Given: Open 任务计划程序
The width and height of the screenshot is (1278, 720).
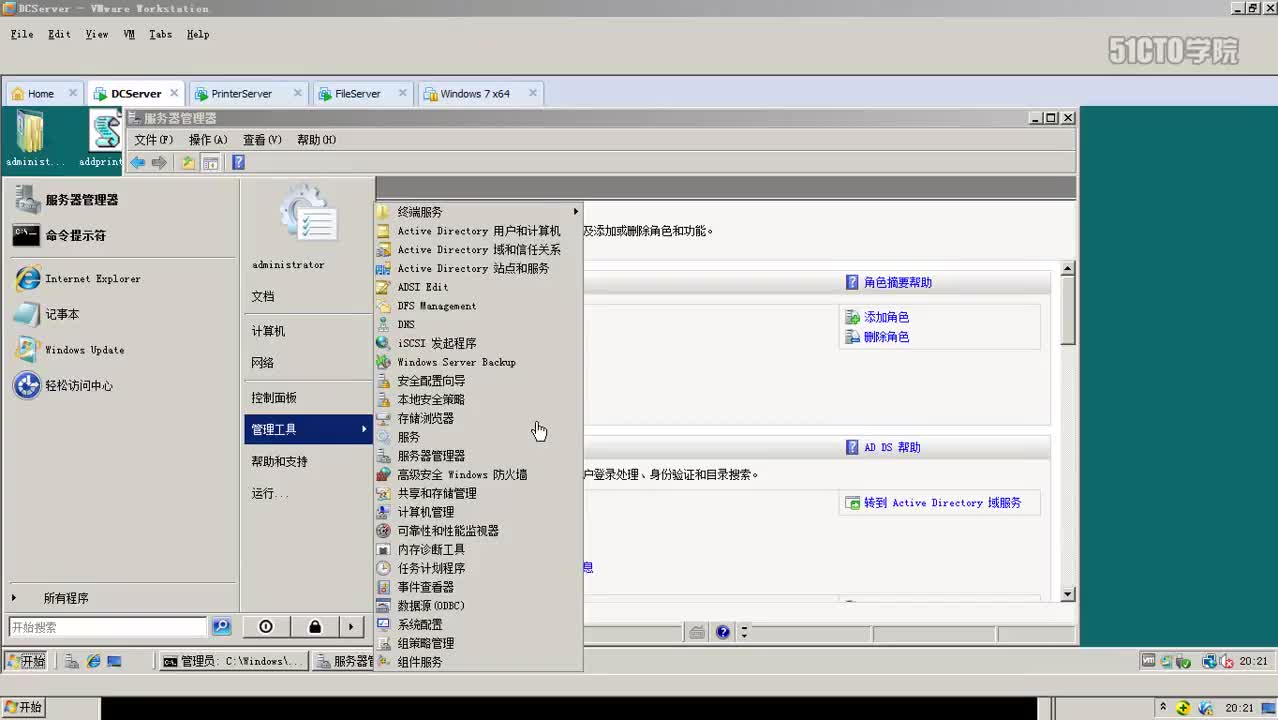Looking at the screenshot, I should click(x=478, y=568).
